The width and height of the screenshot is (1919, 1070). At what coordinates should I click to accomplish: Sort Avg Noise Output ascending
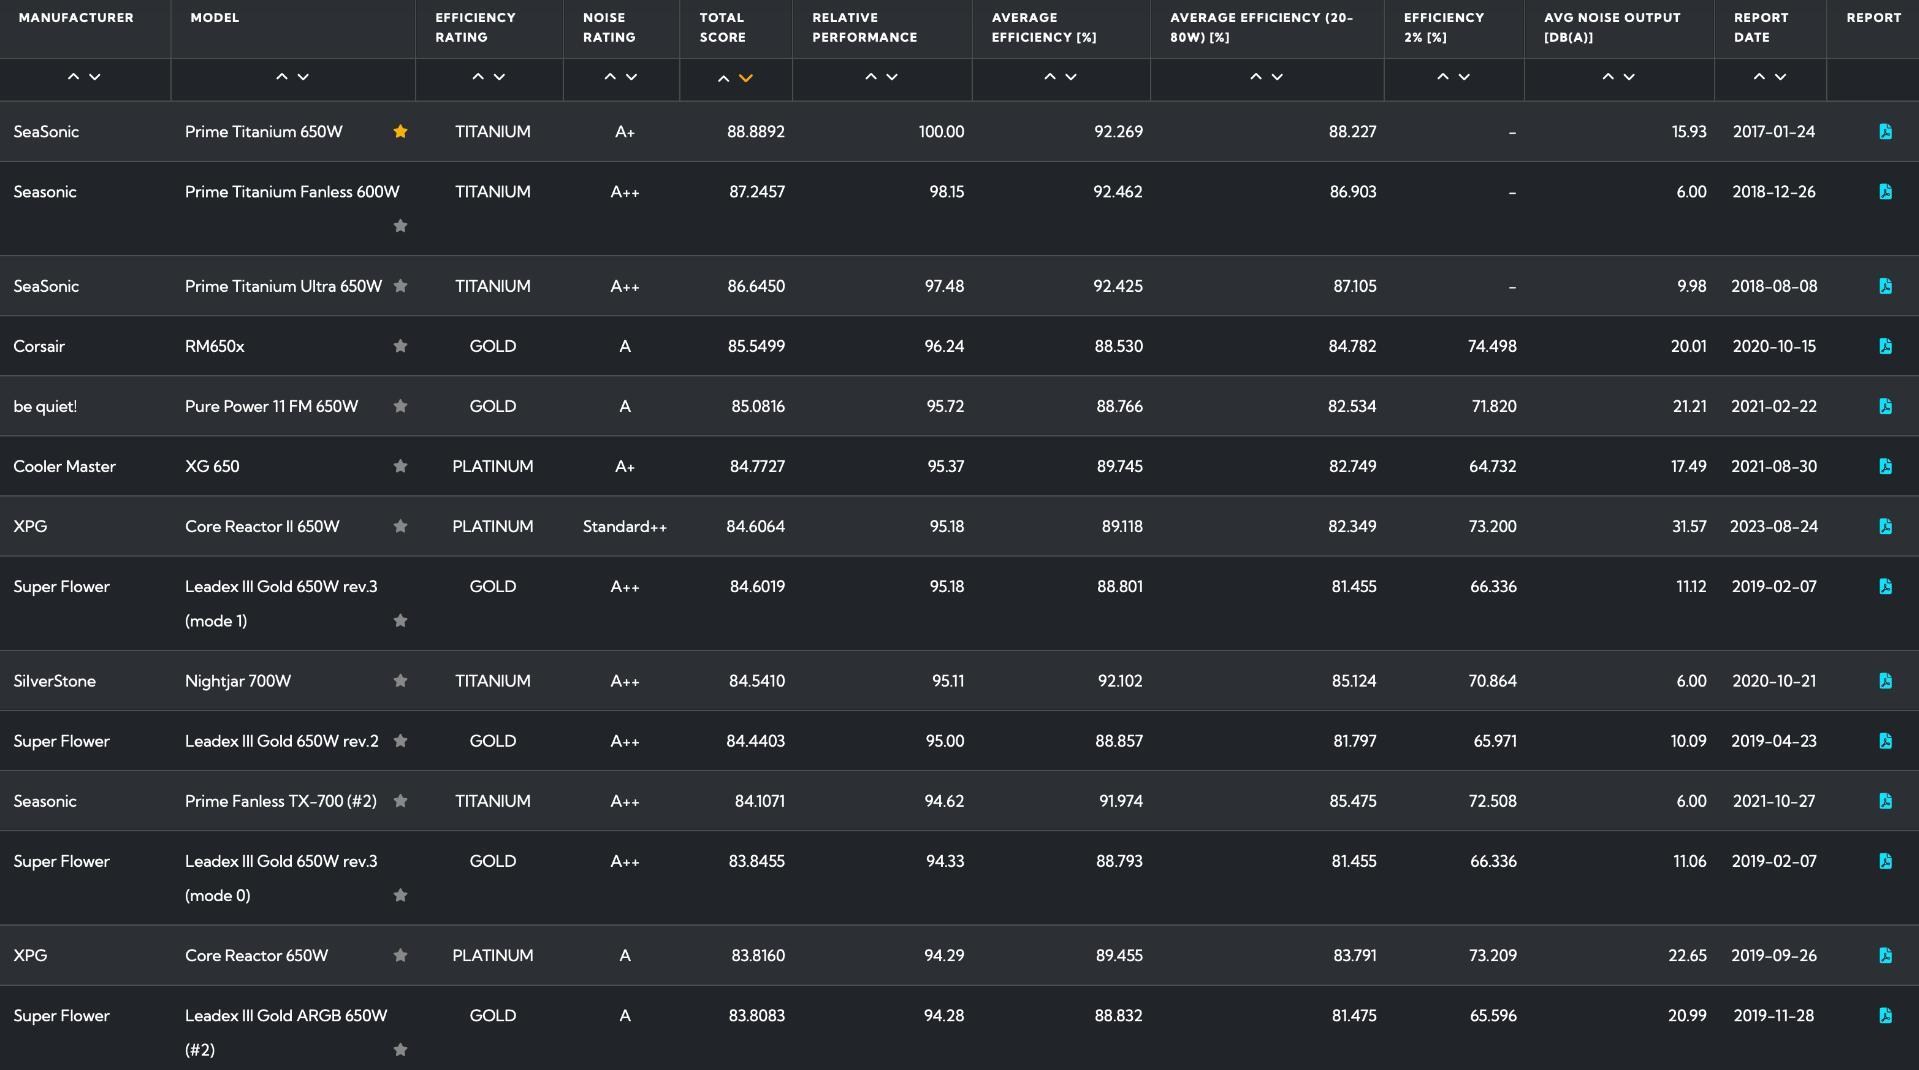pos(1608,77)
